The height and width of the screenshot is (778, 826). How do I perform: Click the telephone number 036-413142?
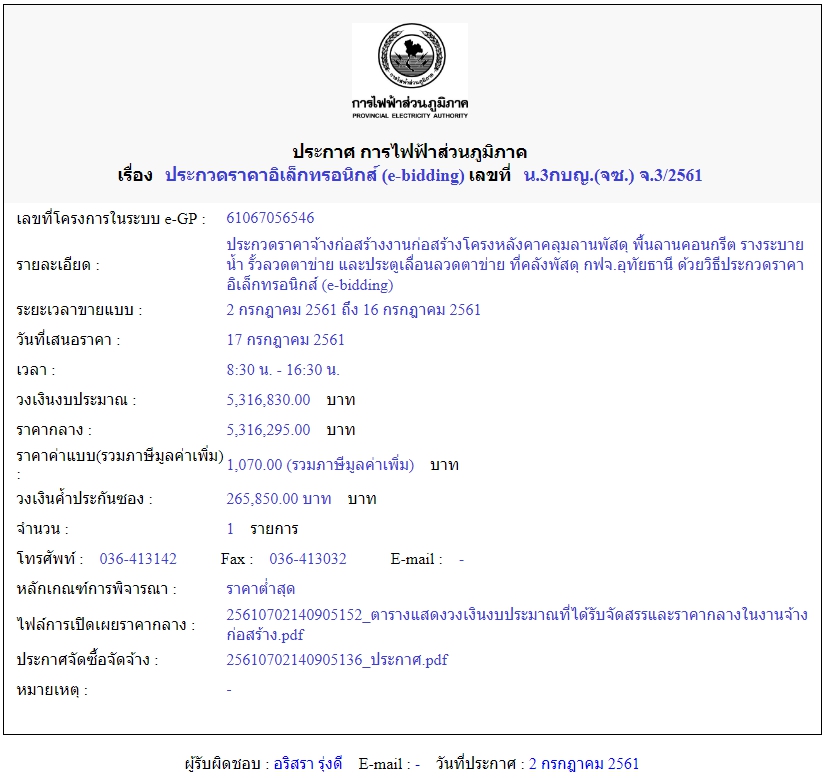point(138,559)
